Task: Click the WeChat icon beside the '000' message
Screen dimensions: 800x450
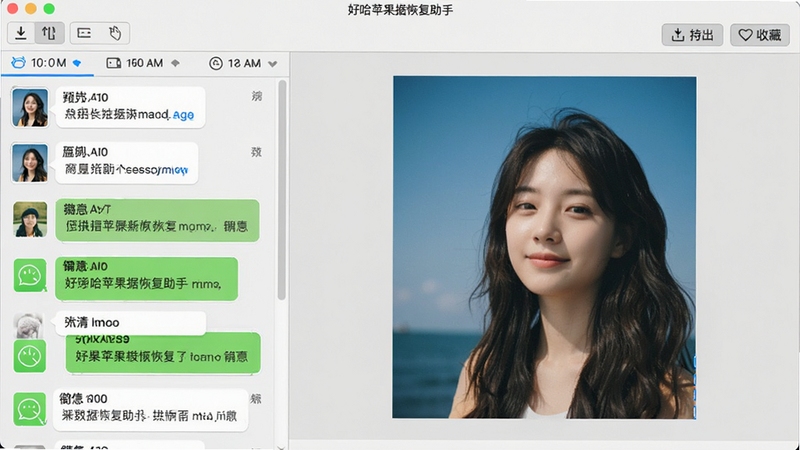Action: [29, 409]
